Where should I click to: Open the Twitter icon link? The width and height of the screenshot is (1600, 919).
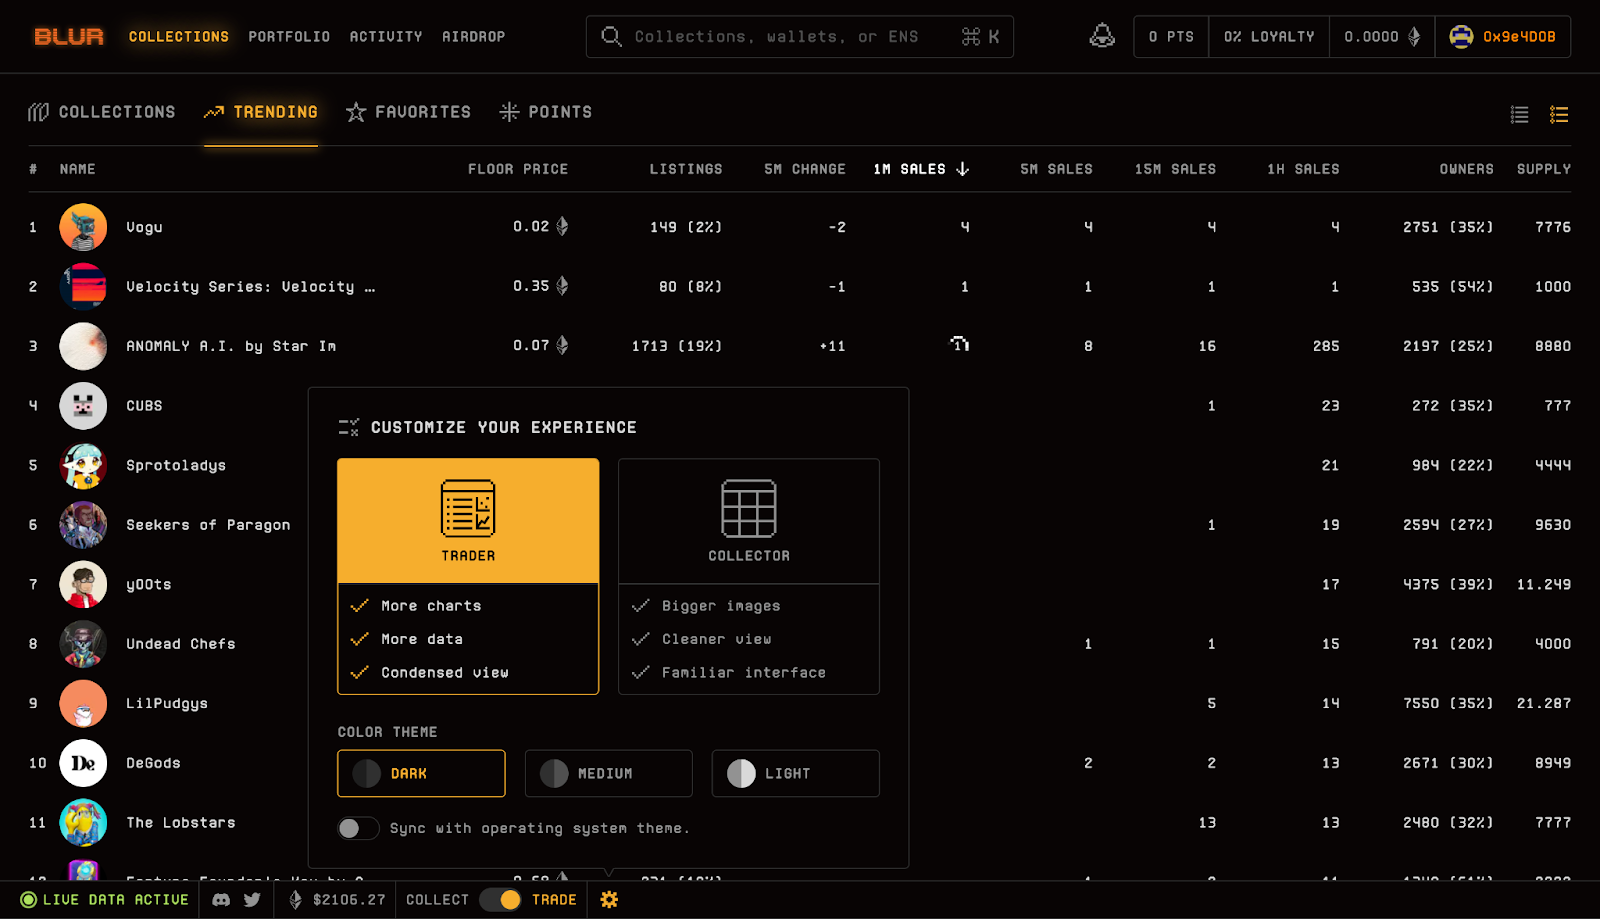pos(252,900)
